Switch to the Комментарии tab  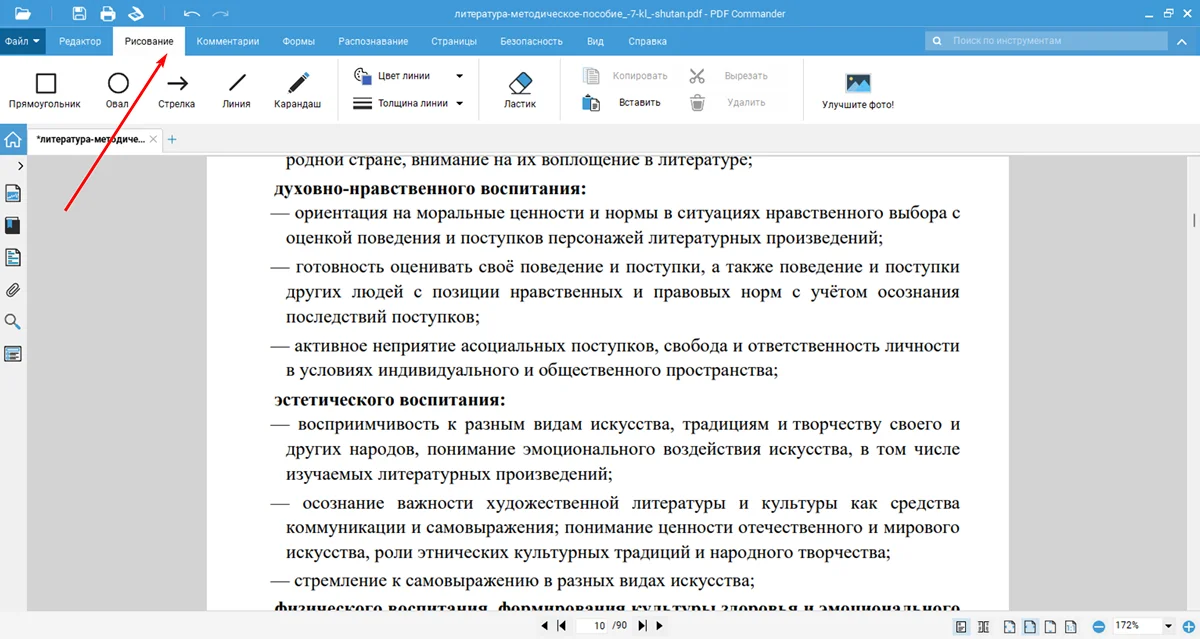tap(228, 41)
